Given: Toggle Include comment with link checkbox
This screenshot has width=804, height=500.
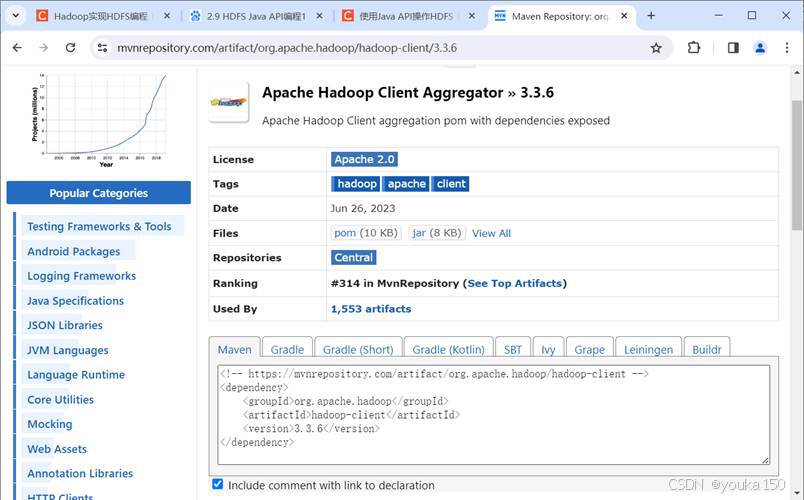Looking at the screenshot, I should coord(217,484).
